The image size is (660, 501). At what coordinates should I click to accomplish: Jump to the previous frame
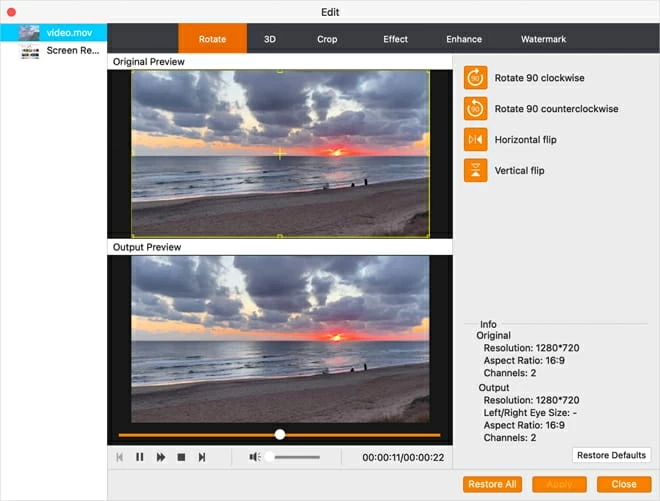pyautogui.click(x=120, y=457)
